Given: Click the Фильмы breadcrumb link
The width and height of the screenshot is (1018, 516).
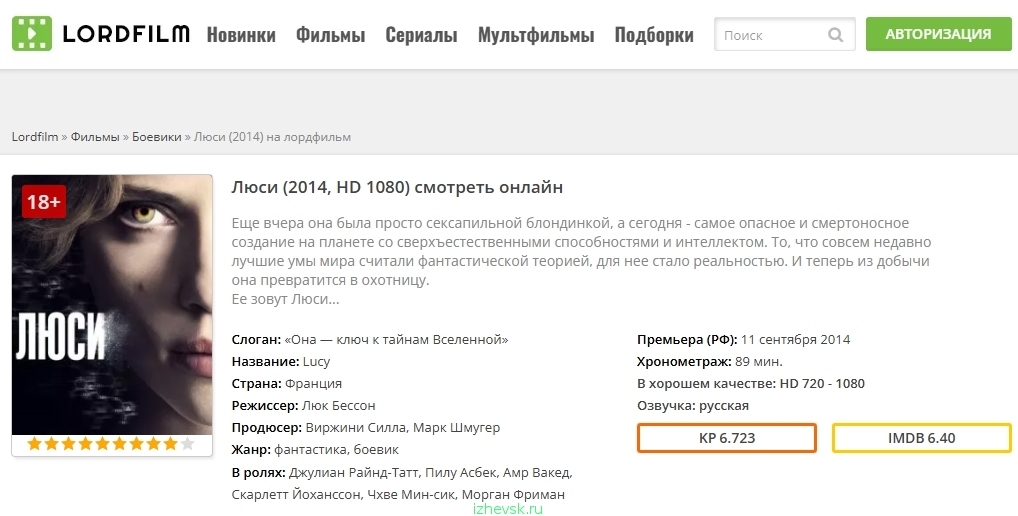Looking at the screenshot, I should click(95, 137).
